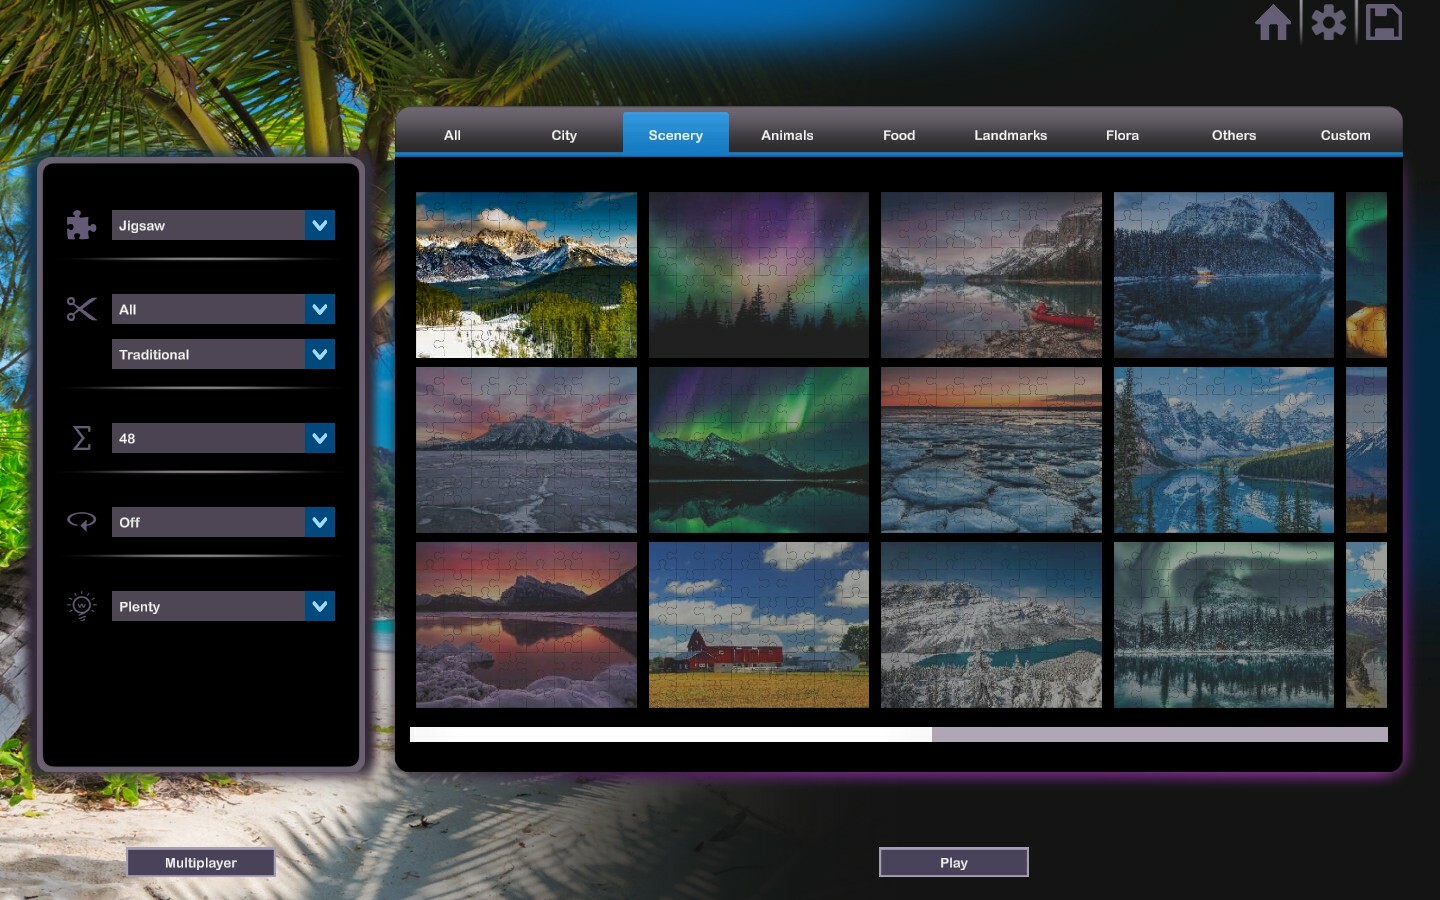Screen dimensions: 1440x900
Task: Click the sigma piece-count icon
Action: (x=80, y=438)
